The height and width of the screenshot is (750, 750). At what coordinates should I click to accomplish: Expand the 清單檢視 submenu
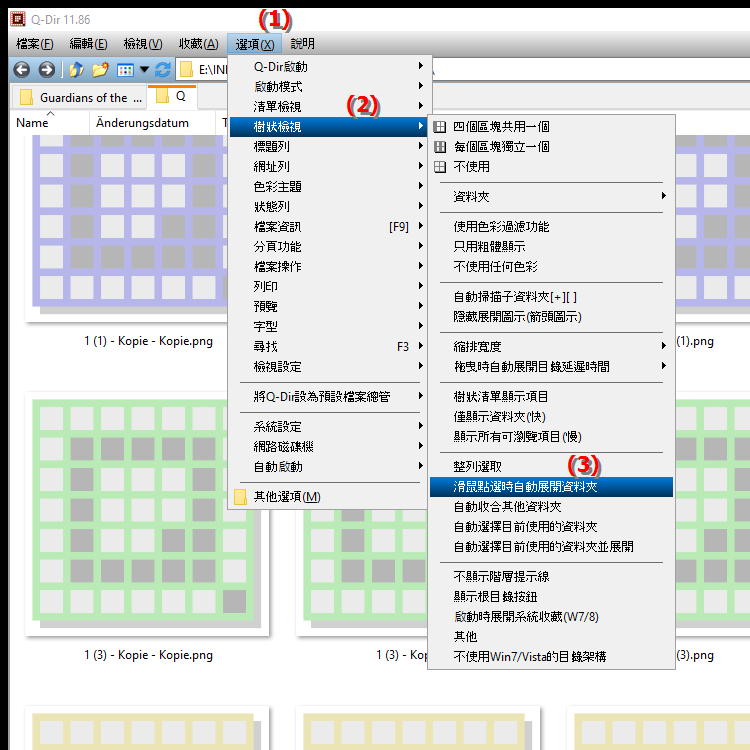tap(330, 107)
